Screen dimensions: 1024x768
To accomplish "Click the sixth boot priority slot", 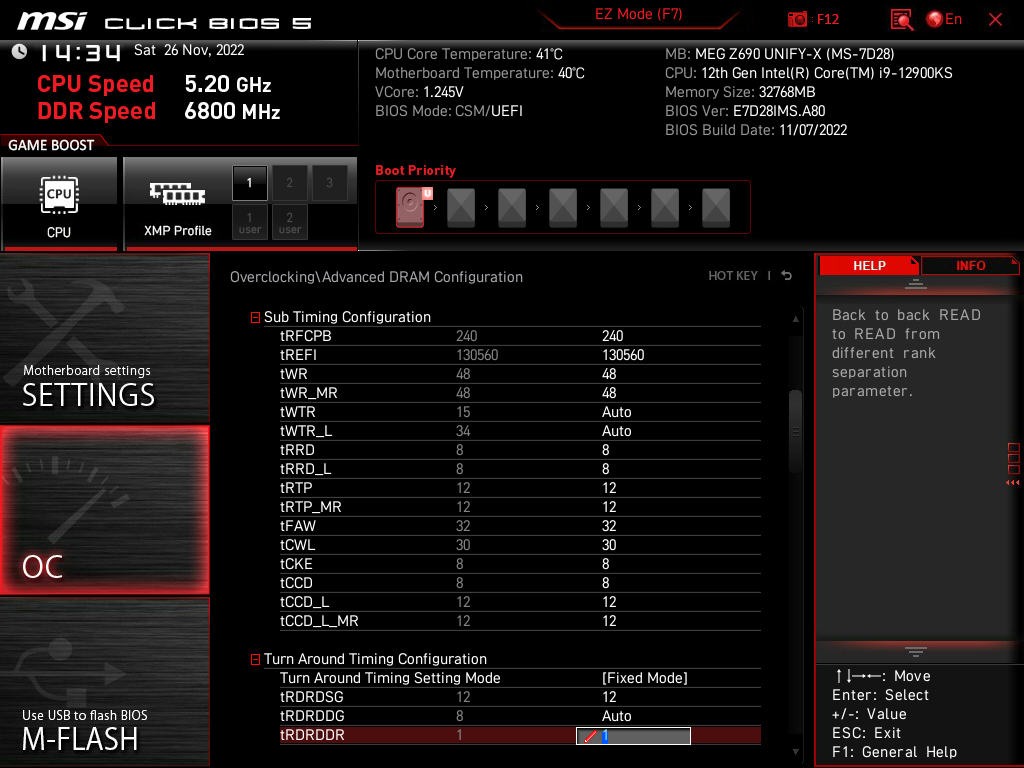I will (665, 207).
